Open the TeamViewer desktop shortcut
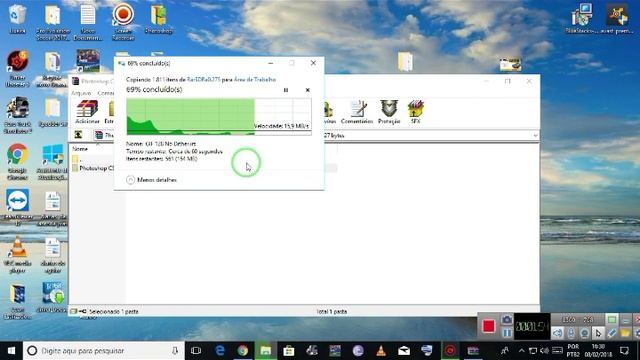Image resolution: width=640 pixels, height=360 pixels. point(18,207)
